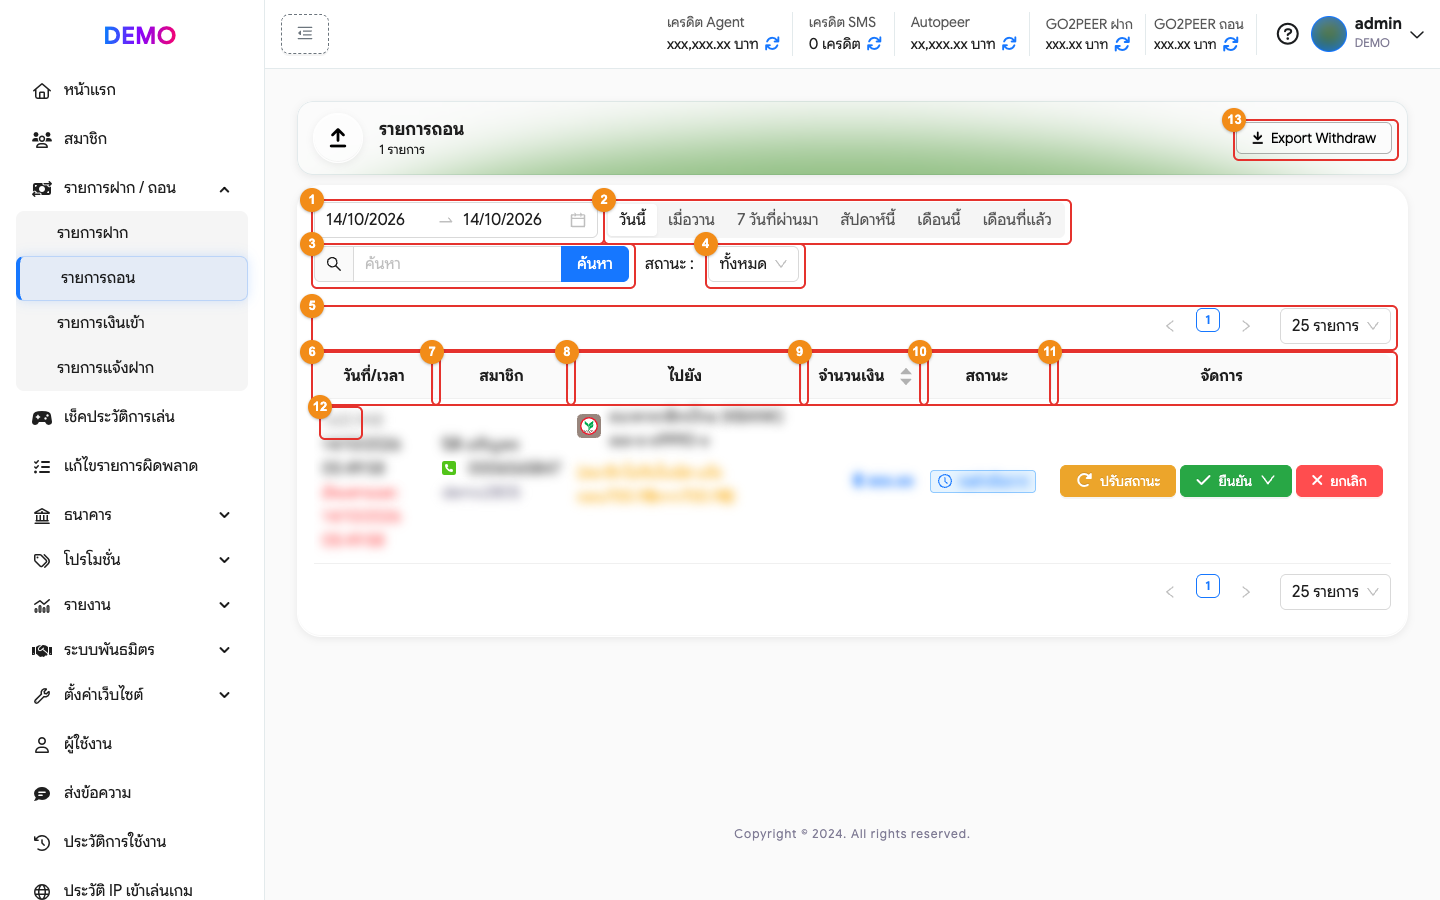Click the ส่งข้อความ chat icon
The height and width of the screenshot is (900, 1440).
click(x=42, y=794)
